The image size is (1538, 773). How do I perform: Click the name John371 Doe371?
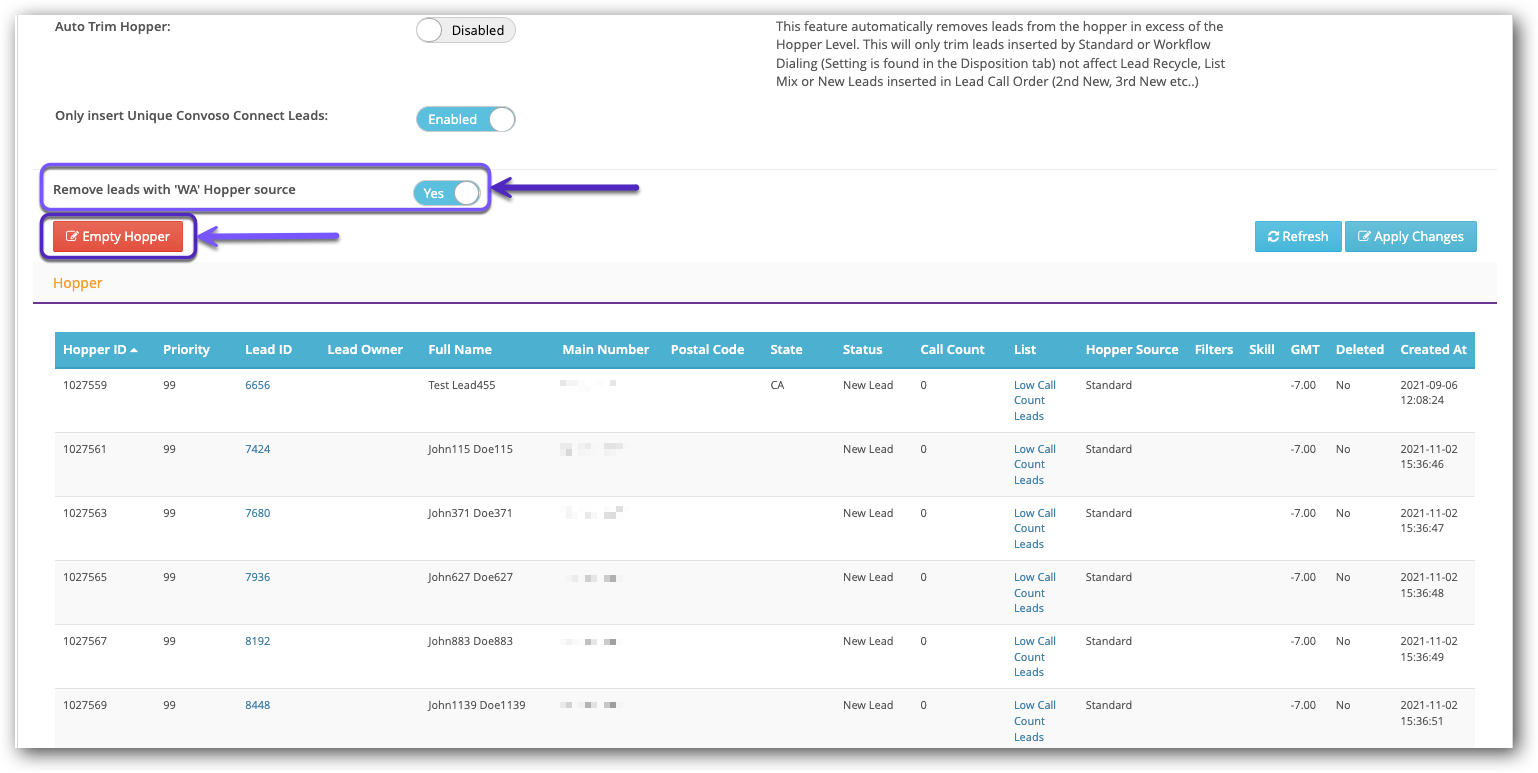point(470,513)
